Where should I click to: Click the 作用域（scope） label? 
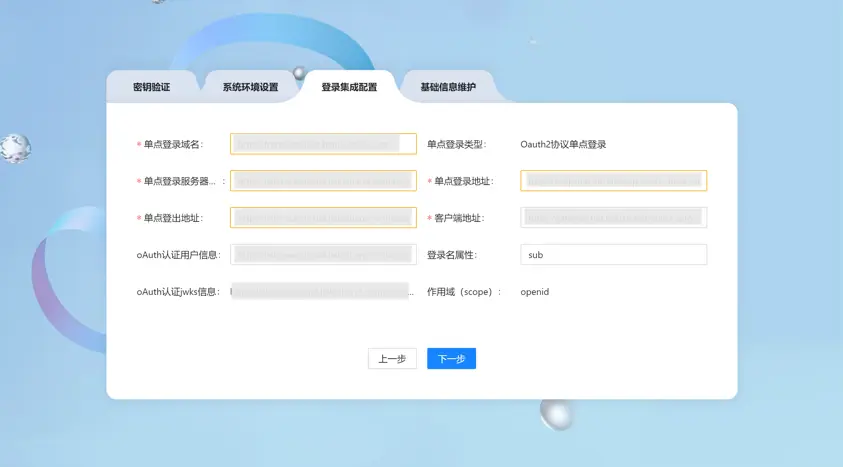464,292
